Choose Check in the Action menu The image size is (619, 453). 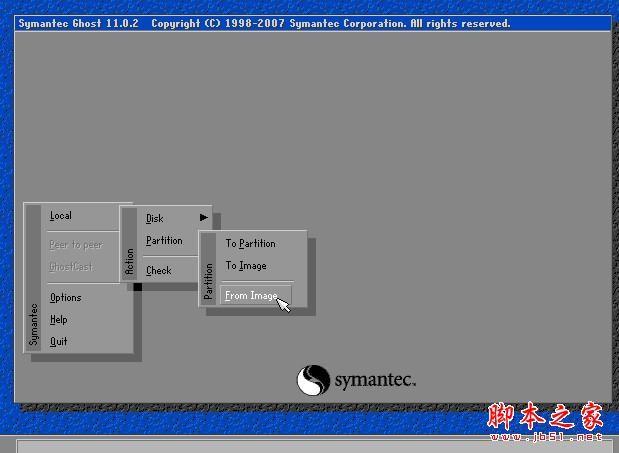[159, 270]
